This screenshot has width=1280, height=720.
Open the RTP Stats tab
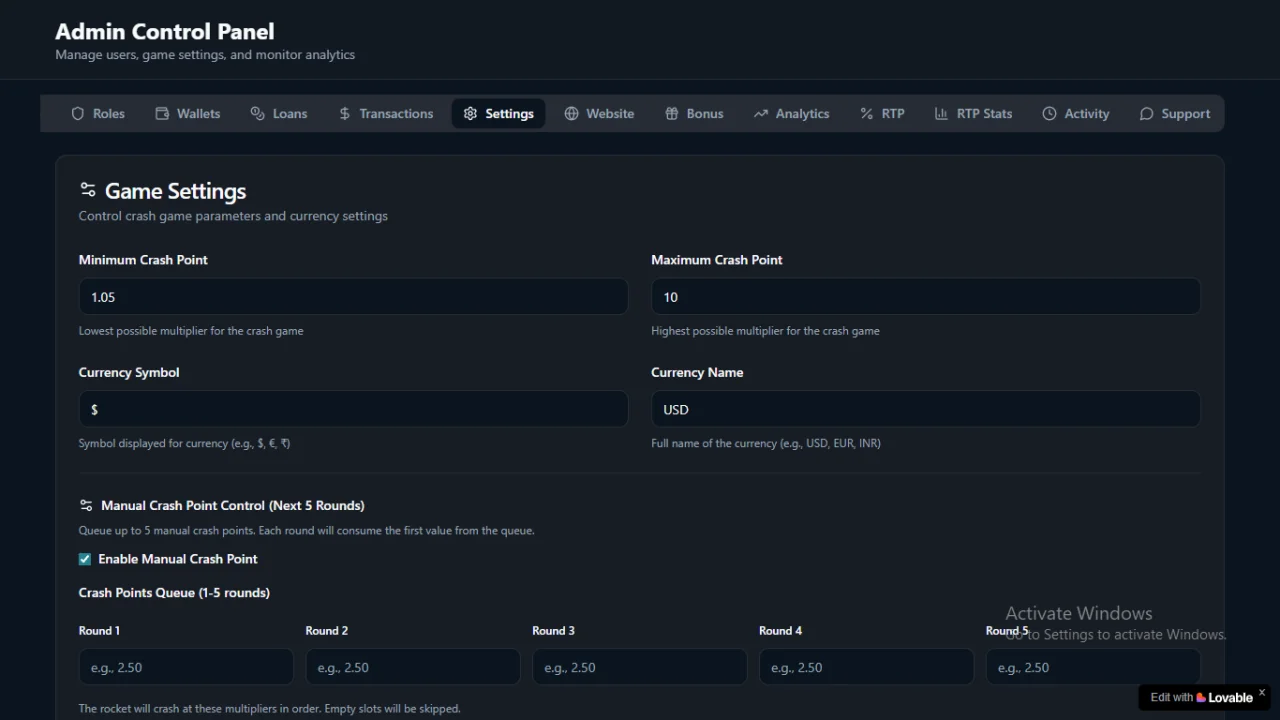[973, 114]
